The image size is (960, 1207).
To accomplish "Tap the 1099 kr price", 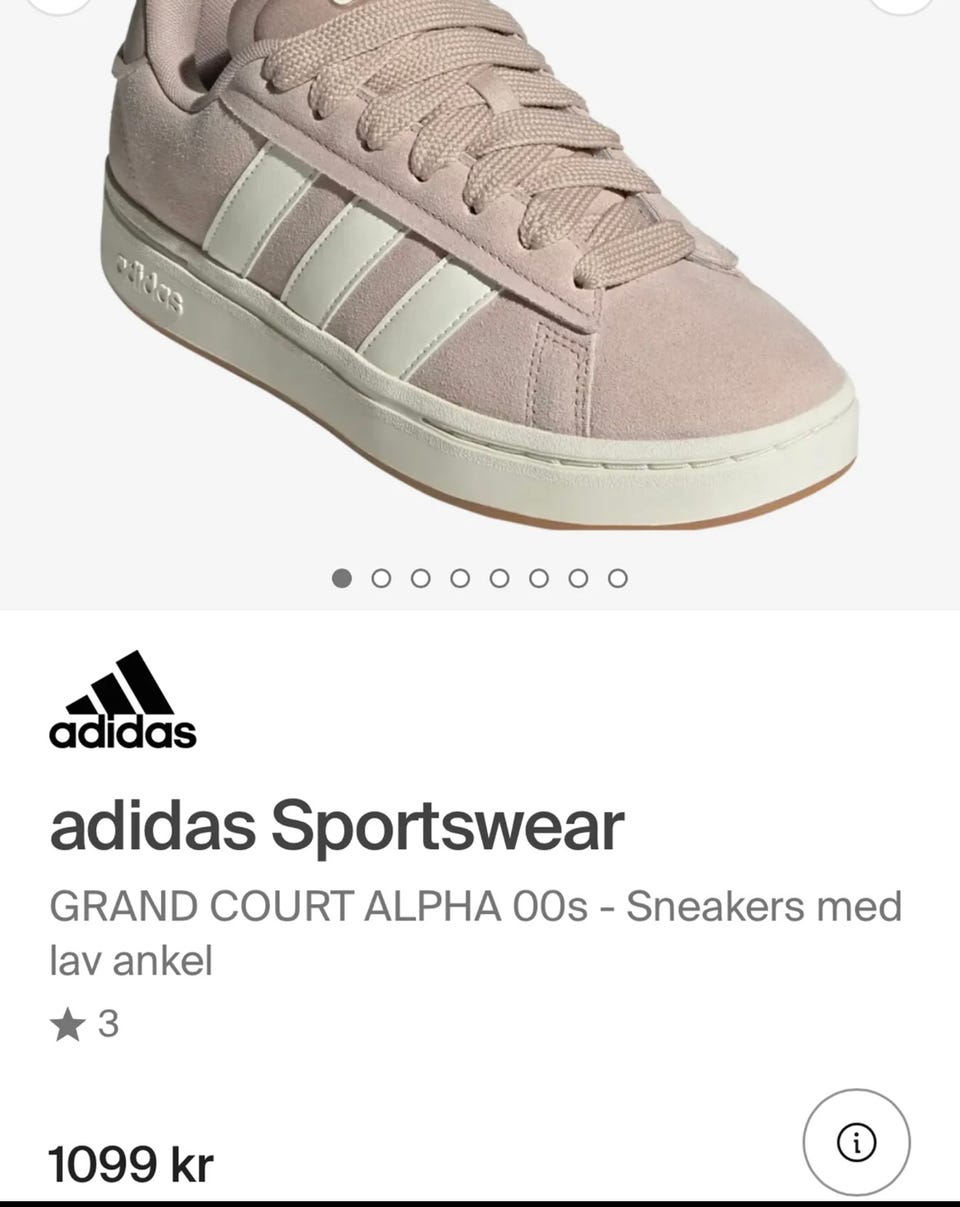I will 131,1165.
